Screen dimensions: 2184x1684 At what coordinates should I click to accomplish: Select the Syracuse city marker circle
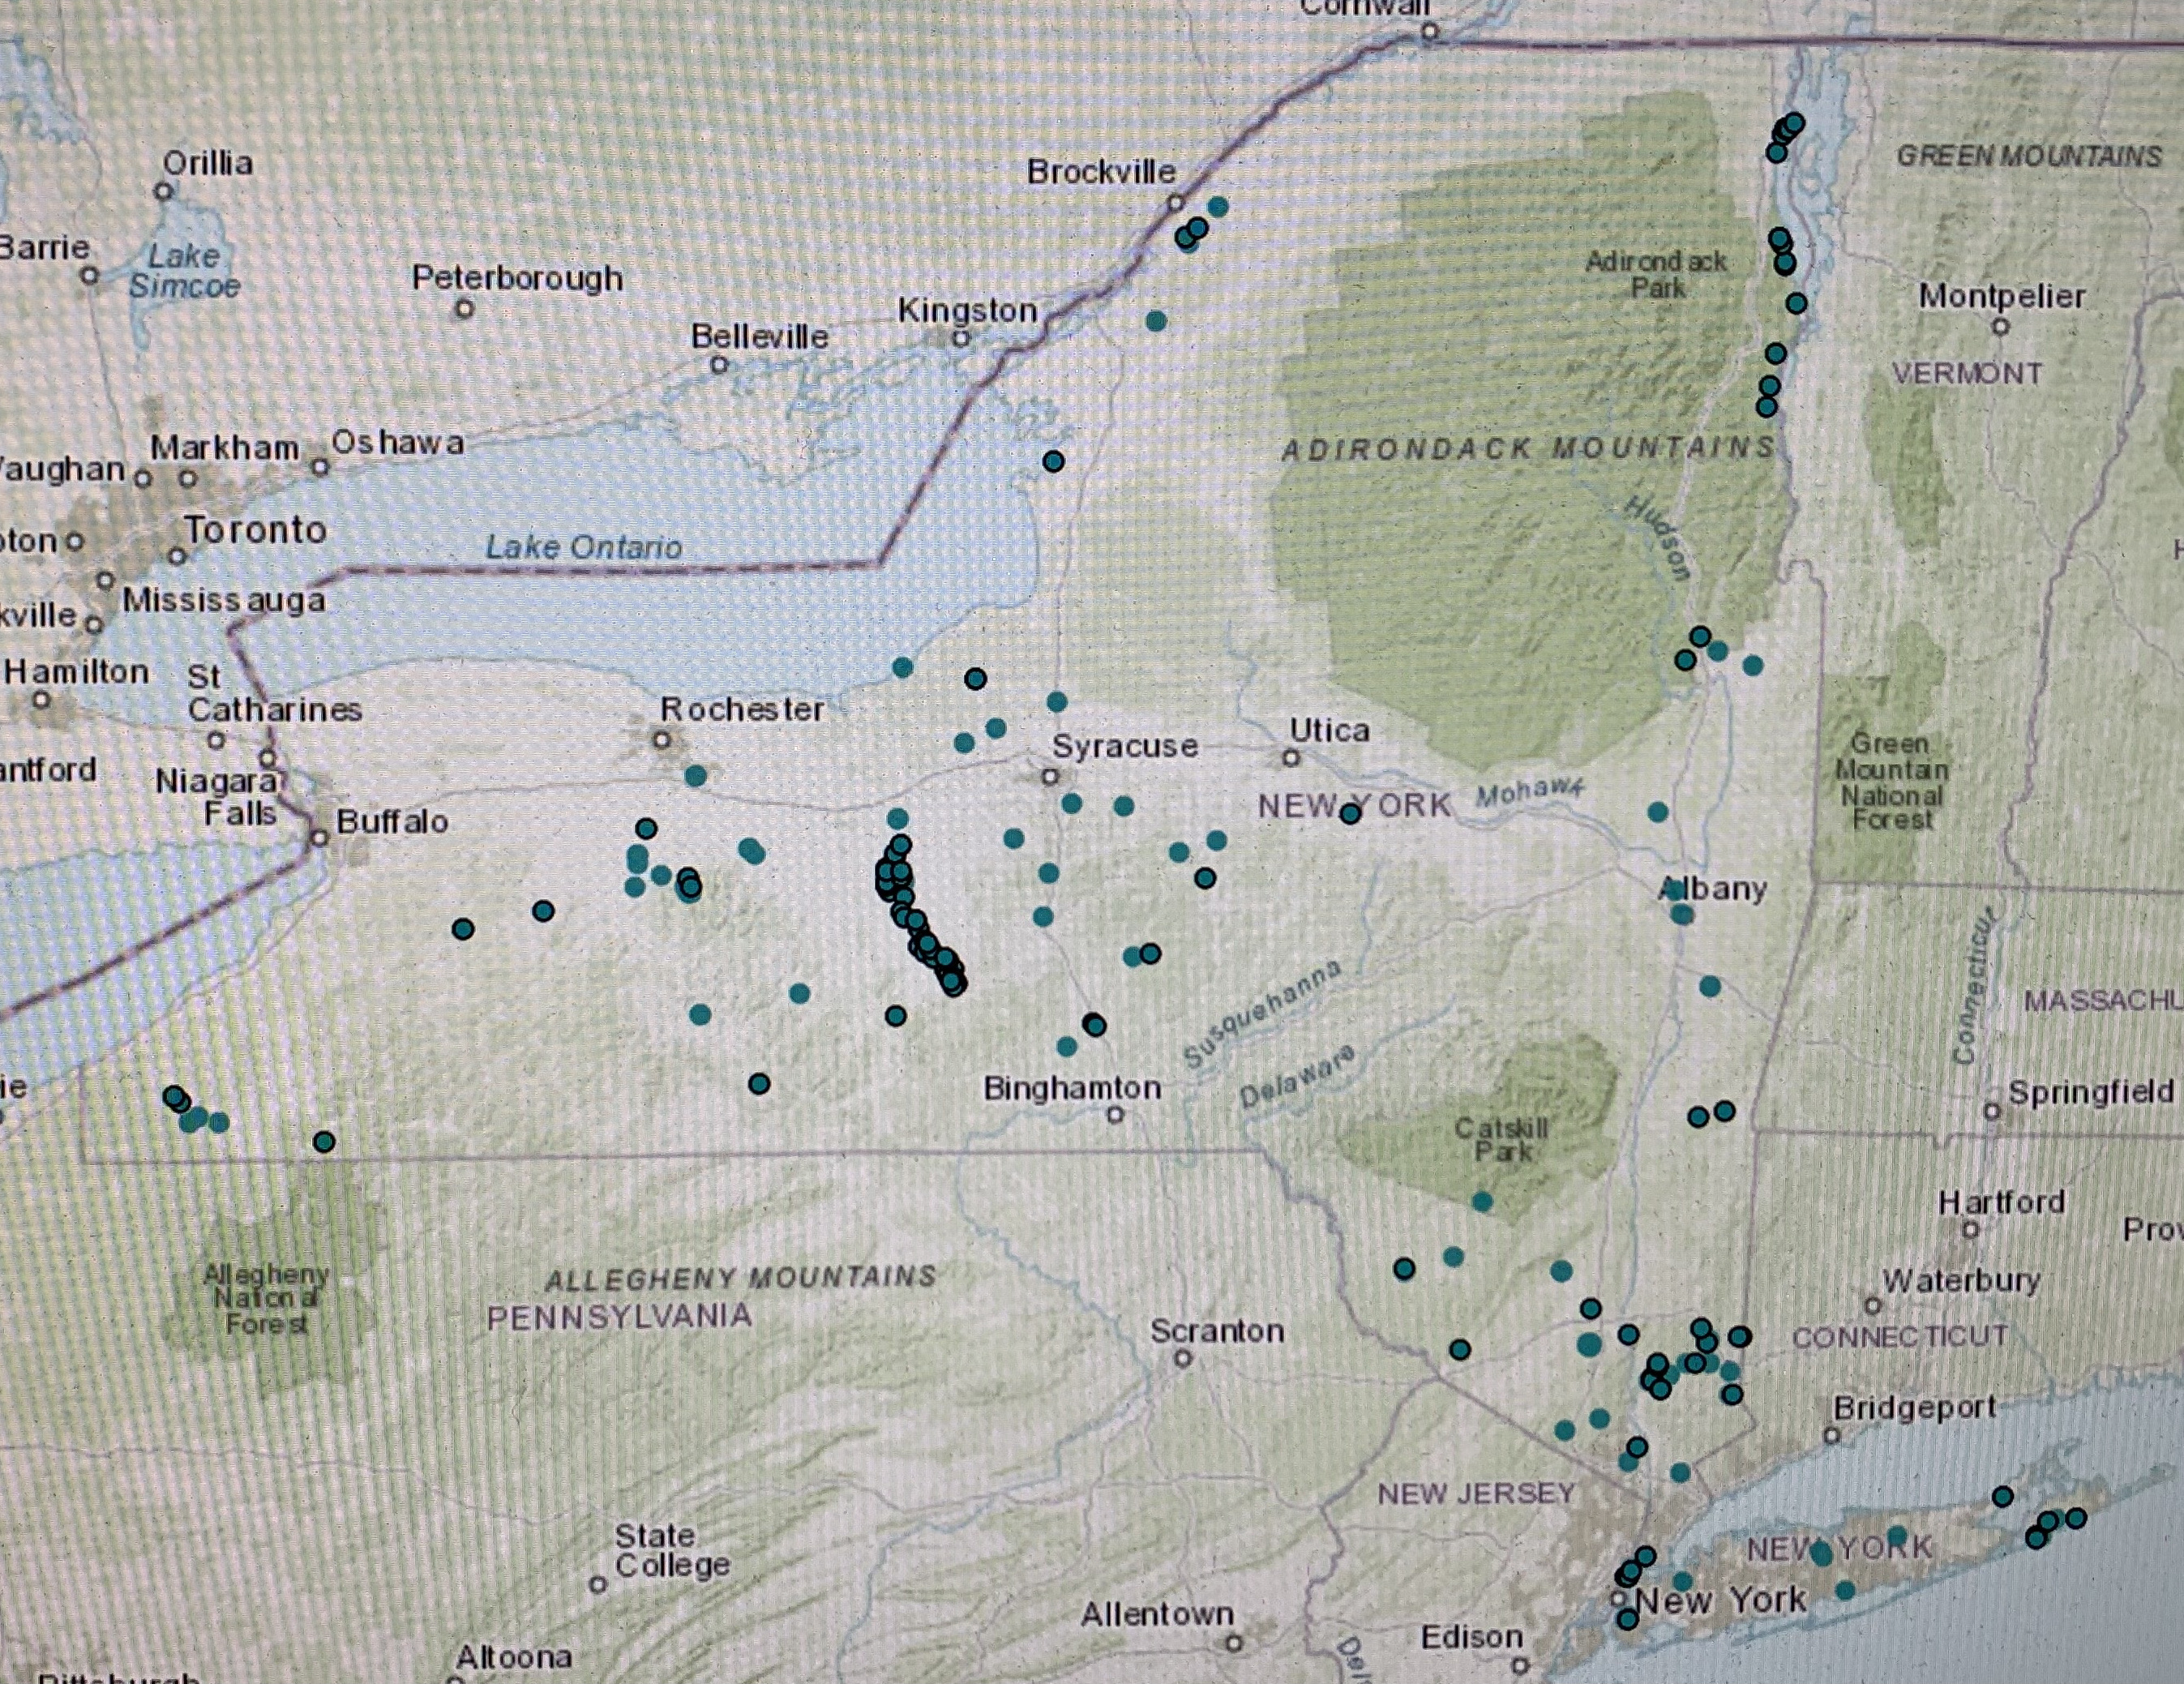pyautogui.click(x=1049, y=776)
